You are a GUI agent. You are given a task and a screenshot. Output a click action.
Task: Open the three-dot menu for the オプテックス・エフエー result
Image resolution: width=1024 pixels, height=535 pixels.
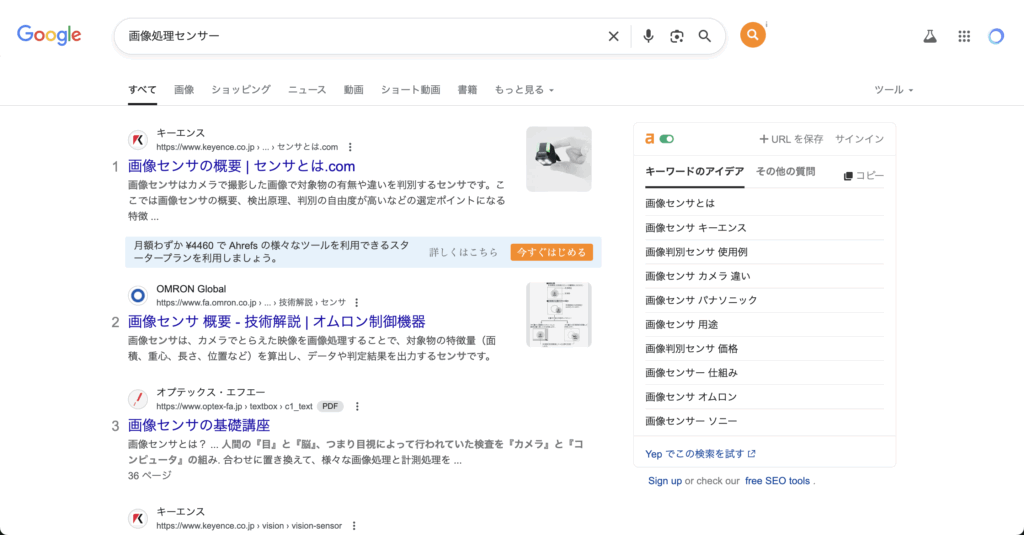click(357, 406)
